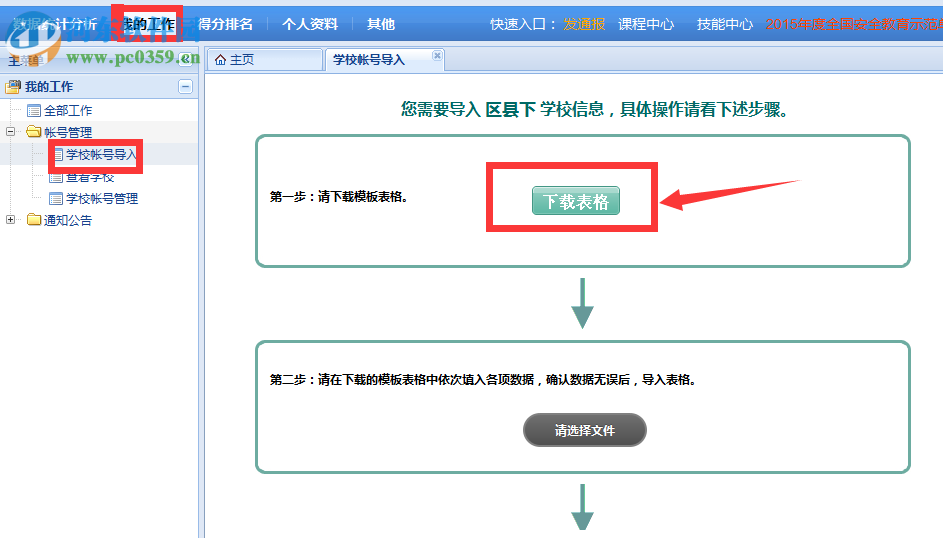Click the 第二步 instruction text
Screen dimensions: 943x538
click(482, 379)
